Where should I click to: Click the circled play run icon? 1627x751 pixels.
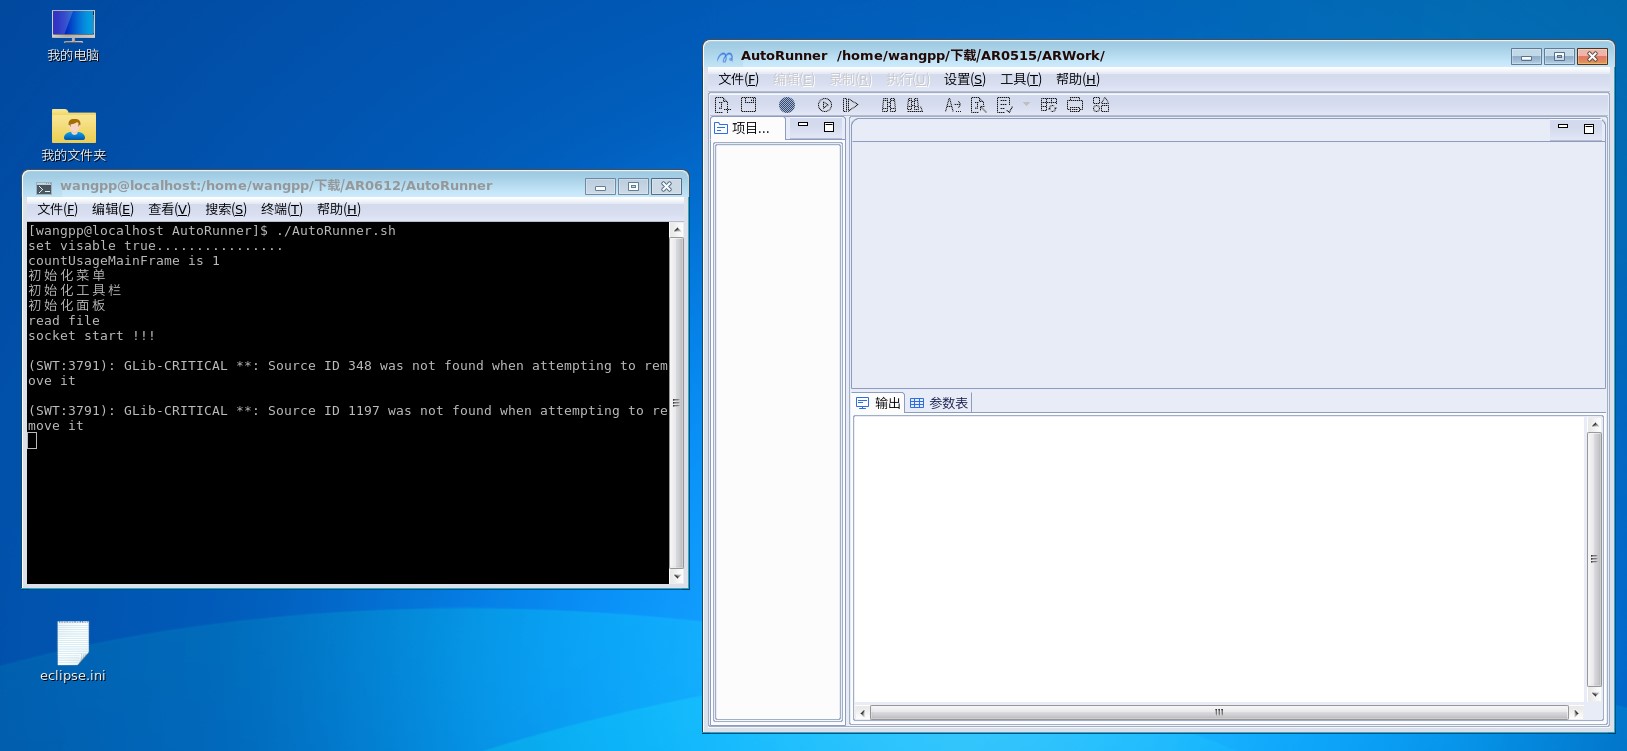(x=824, y=105)
